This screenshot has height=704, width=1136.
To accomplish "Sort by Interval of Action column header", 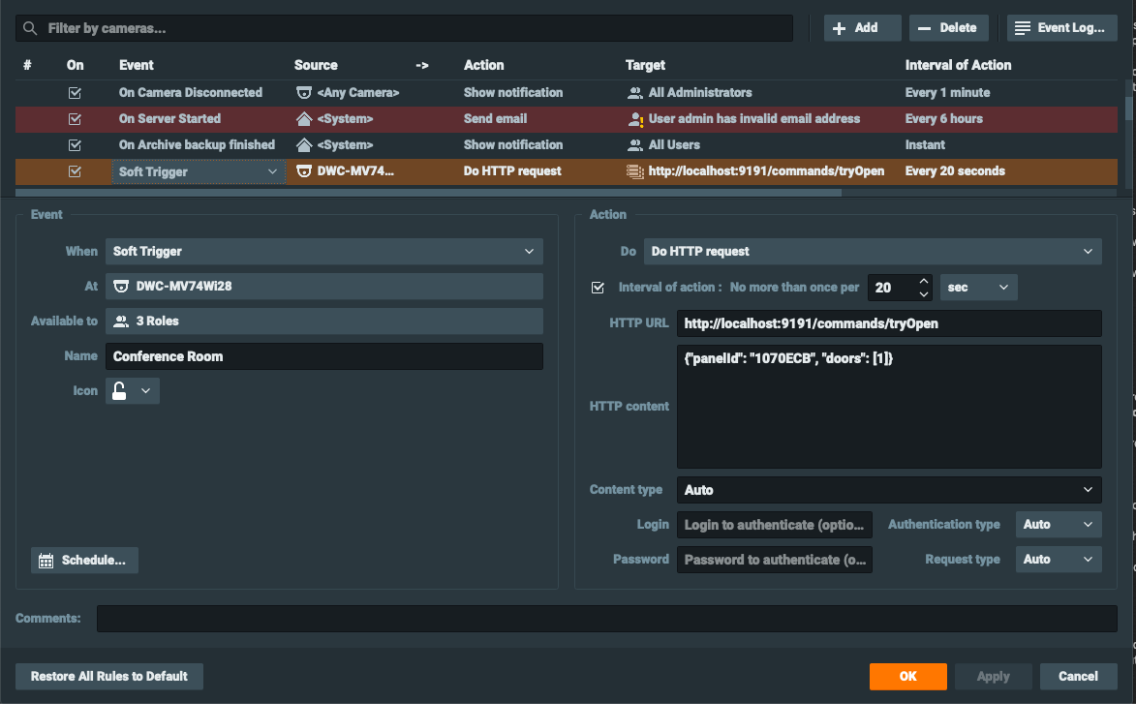I will [x=958, y=65].
